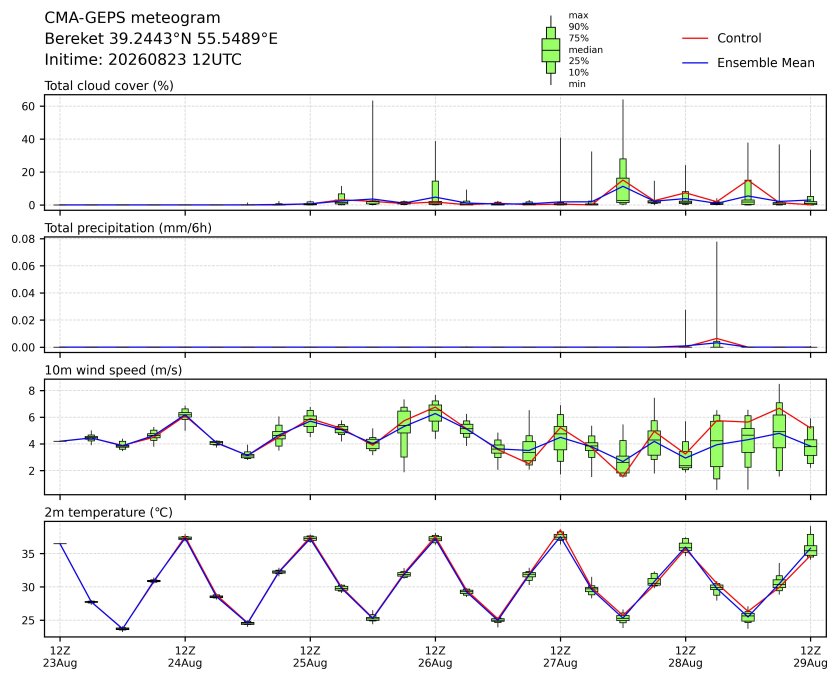Click the cloud cover box at 00Z 28Aug peak

point(623,180)
